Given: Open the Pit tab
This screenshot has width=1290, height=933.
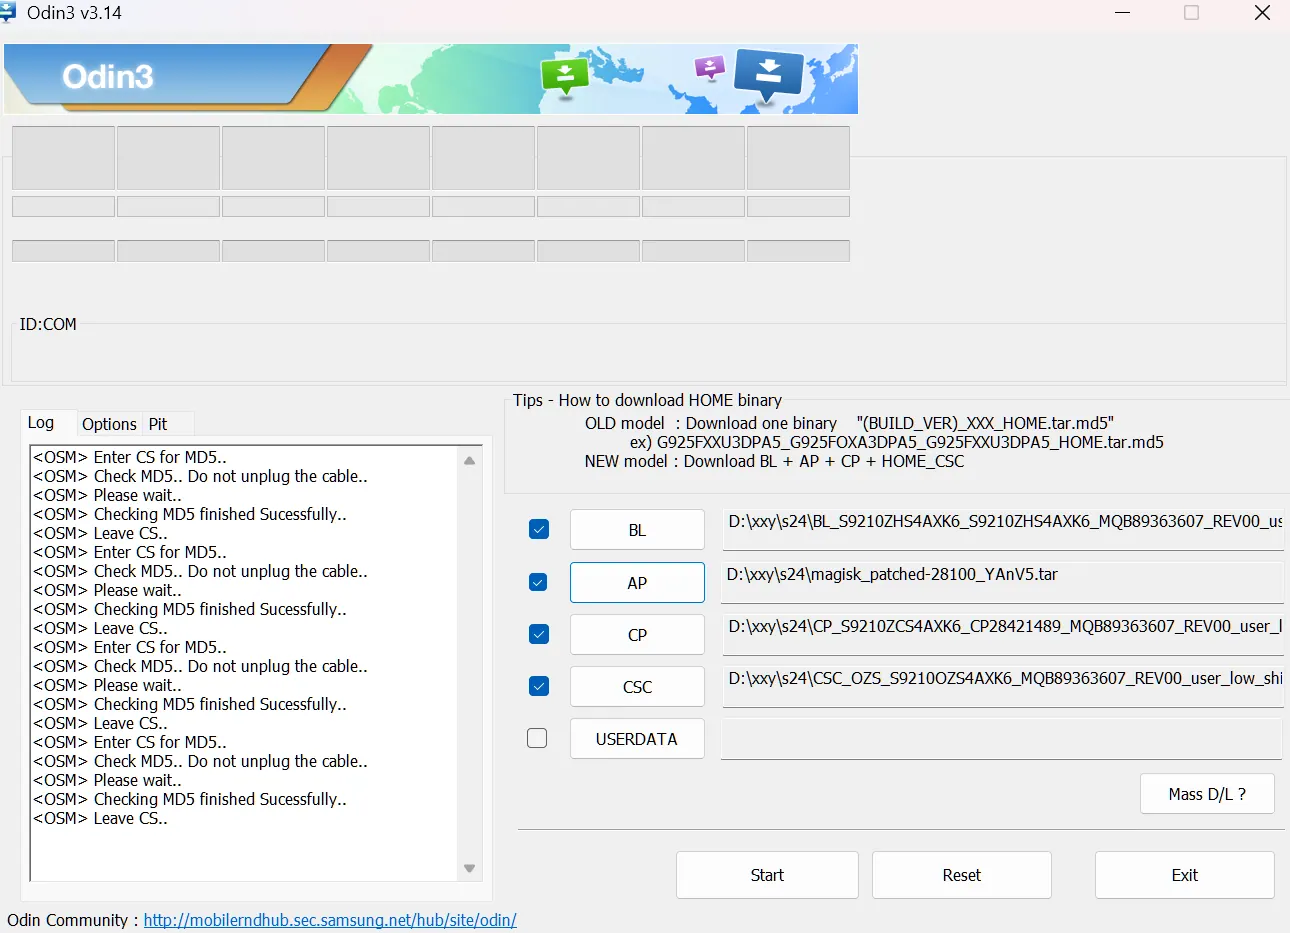Looking at the screenshot, I should [x=158, y=424].
